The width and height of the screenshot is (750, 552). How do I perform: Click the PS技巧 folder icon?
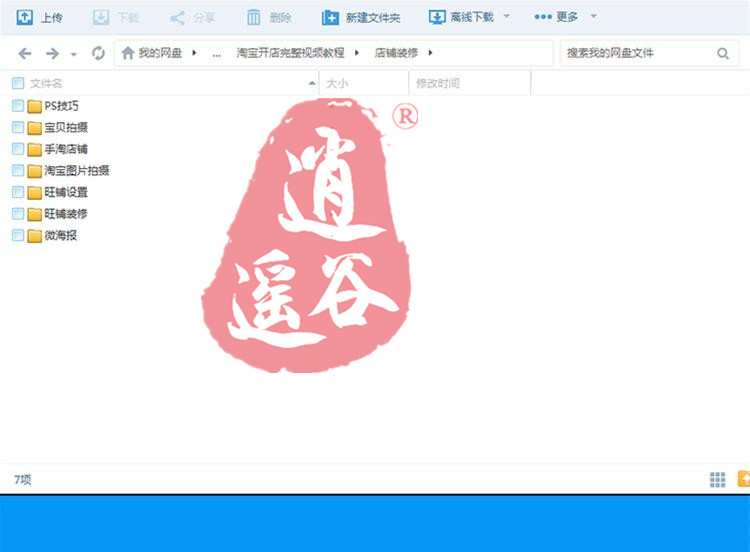pyautogui.click(x=34, y=106)
